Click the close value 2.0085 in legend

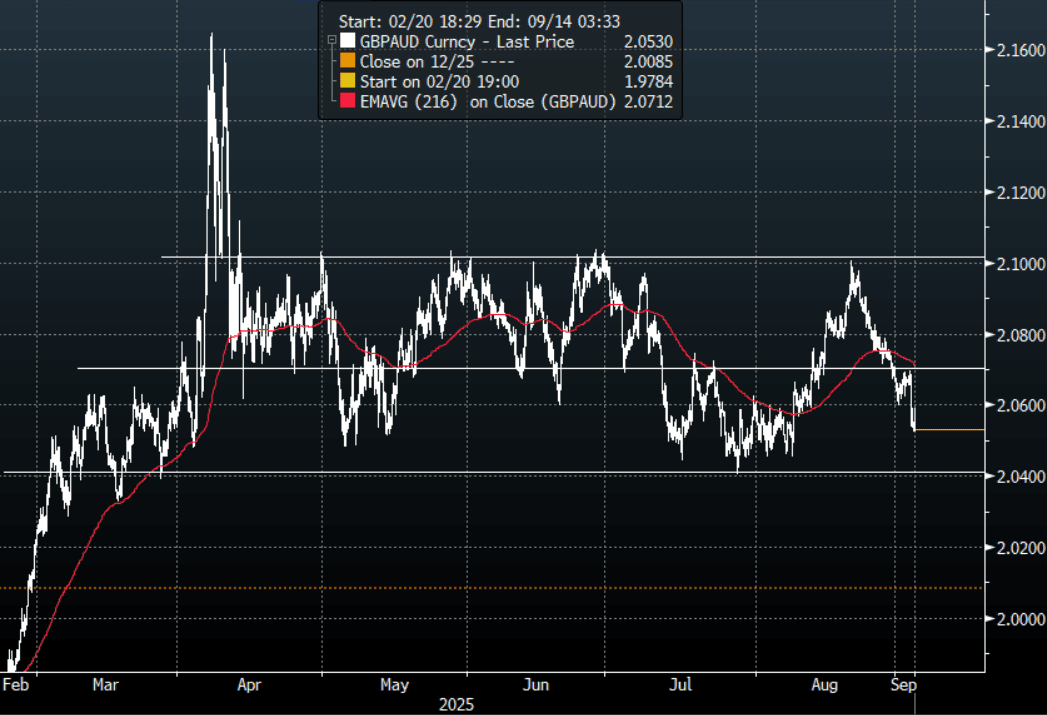648,61
